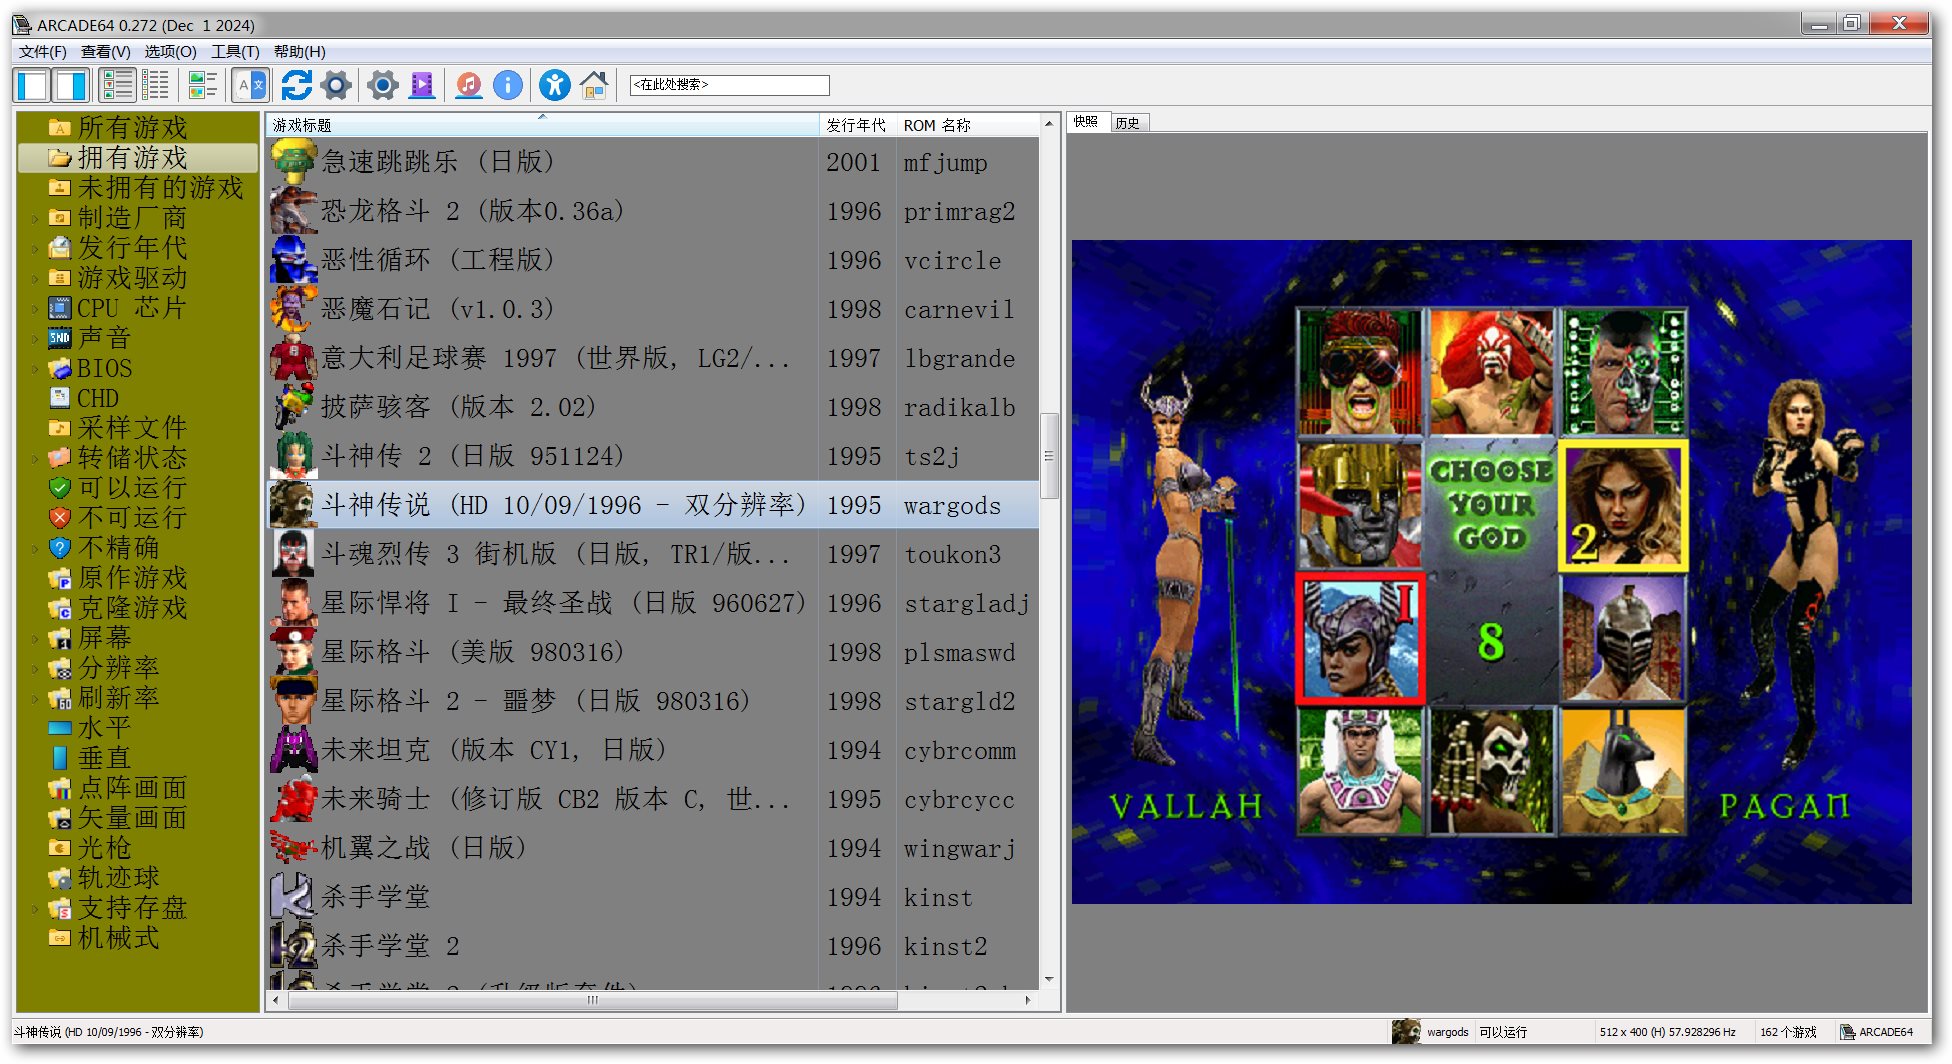Open the 查看(V) menu
Viewport: 1952px width, 1064px height.
[105, 52]
